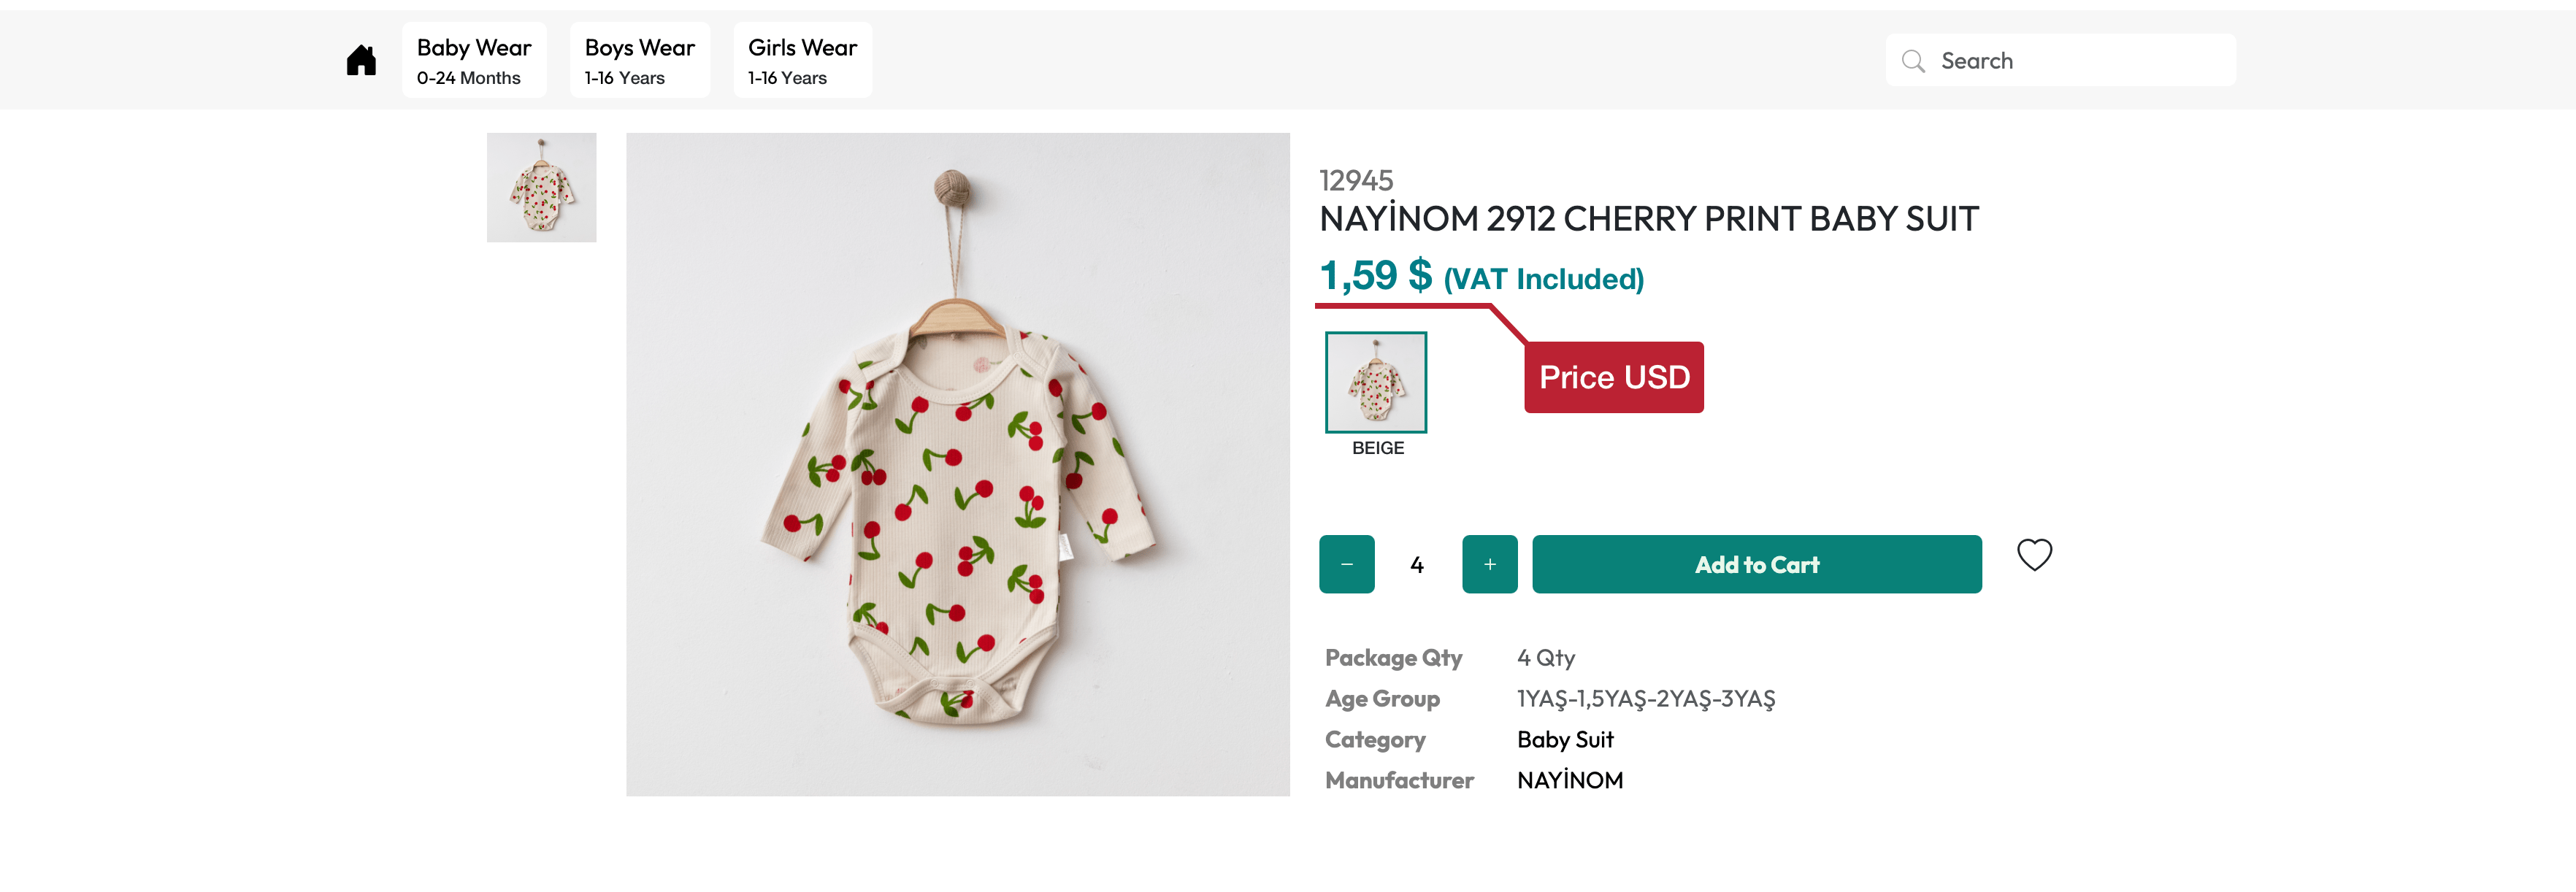Click the quantity value field showing 4
Image resolution: width=2576 pixels, height=892 pixels.
click(x=1417, y=565)
